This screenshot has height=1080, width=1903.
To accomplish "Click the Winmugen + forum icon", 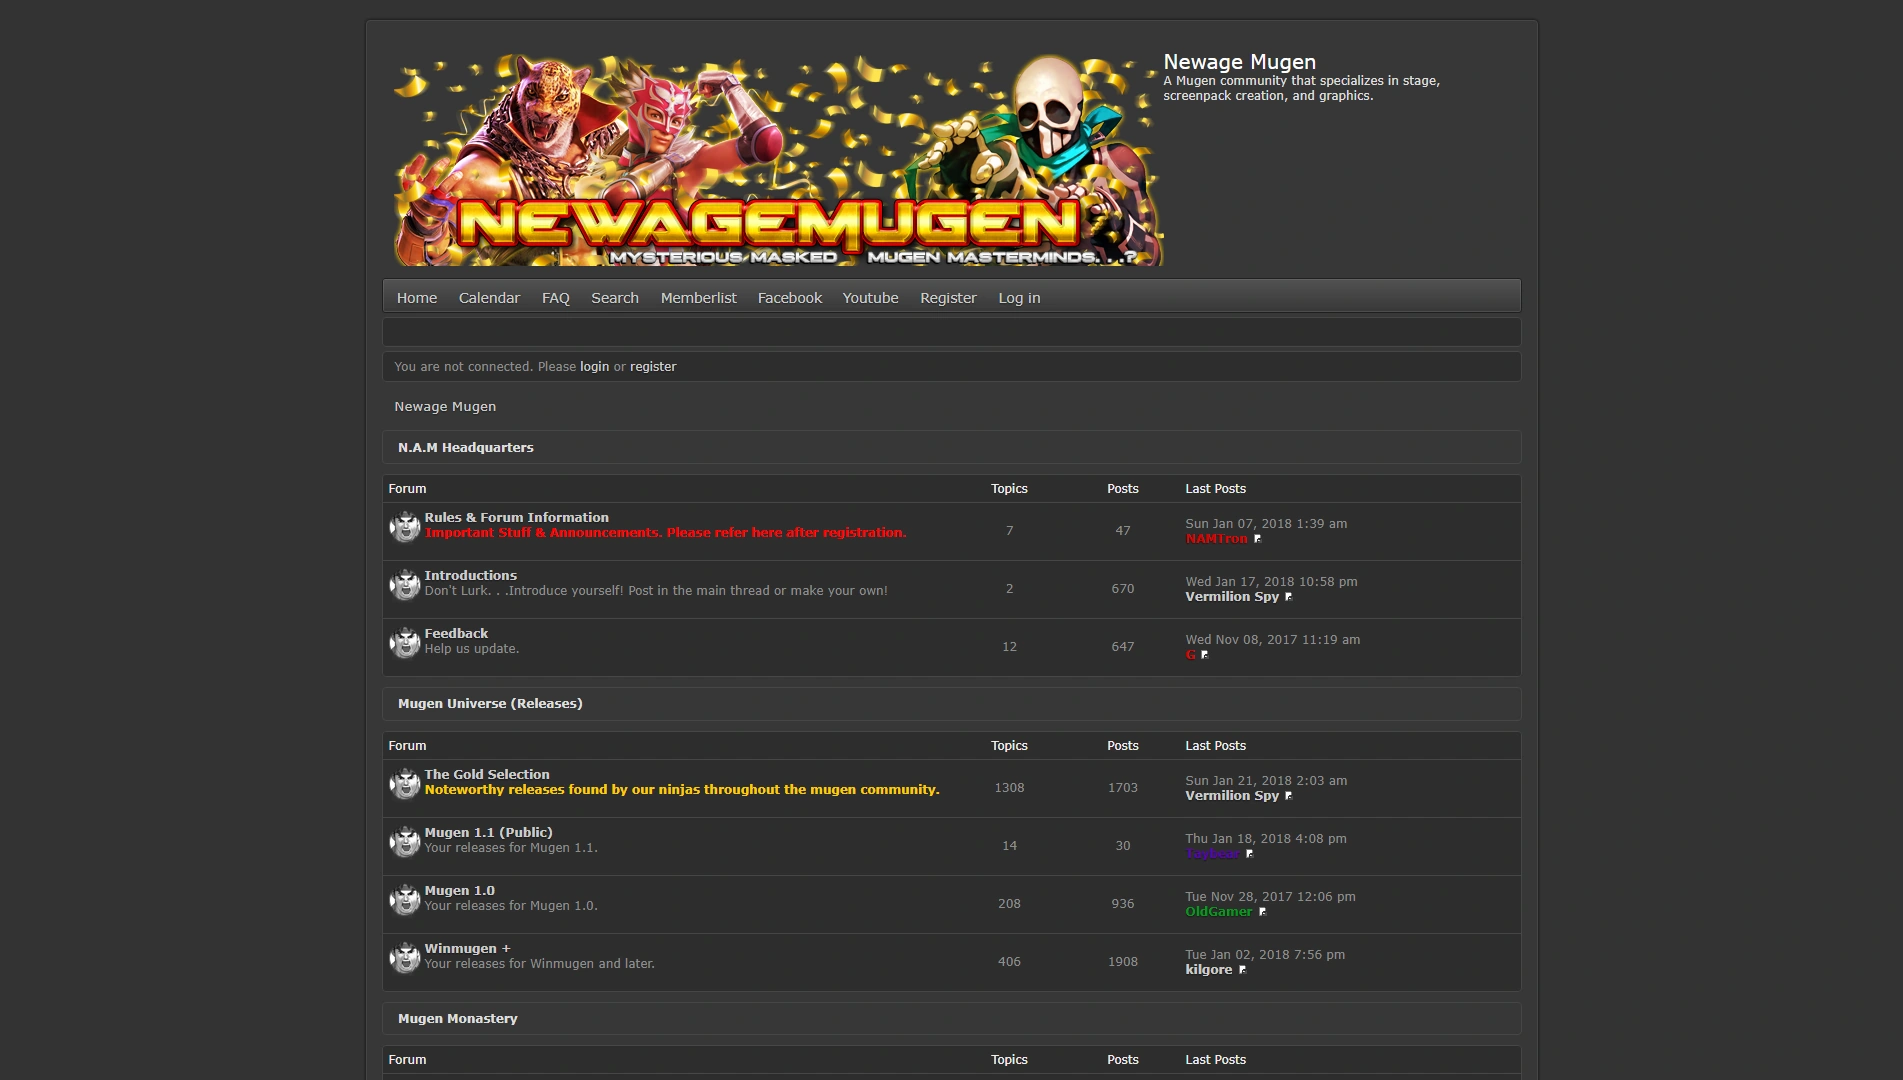I will point(404,957).
